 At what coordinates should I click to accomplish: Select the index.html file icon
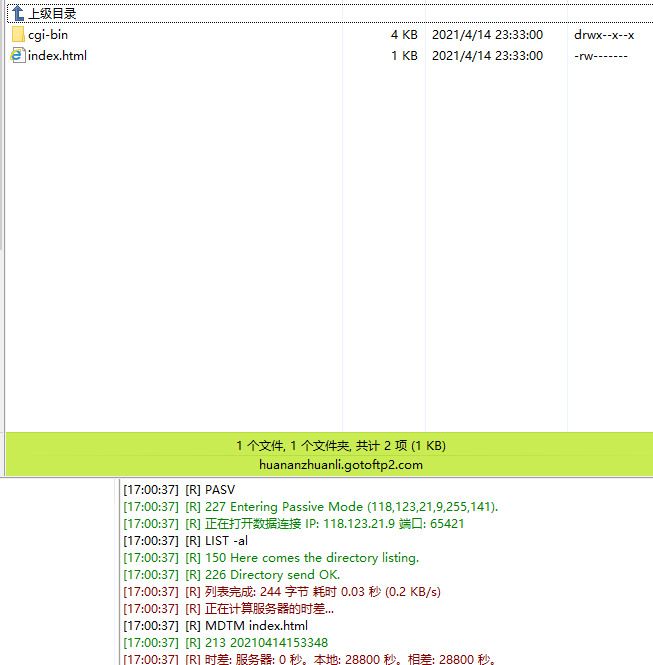18,56
